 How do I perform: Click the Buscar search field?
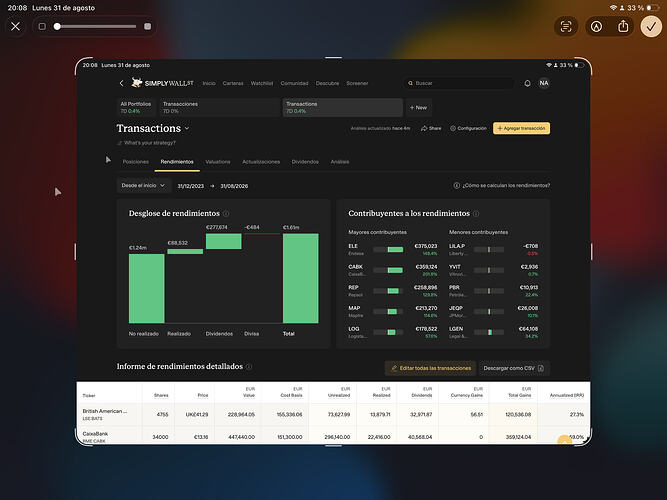pyautogui.click(x=458, y=83)
